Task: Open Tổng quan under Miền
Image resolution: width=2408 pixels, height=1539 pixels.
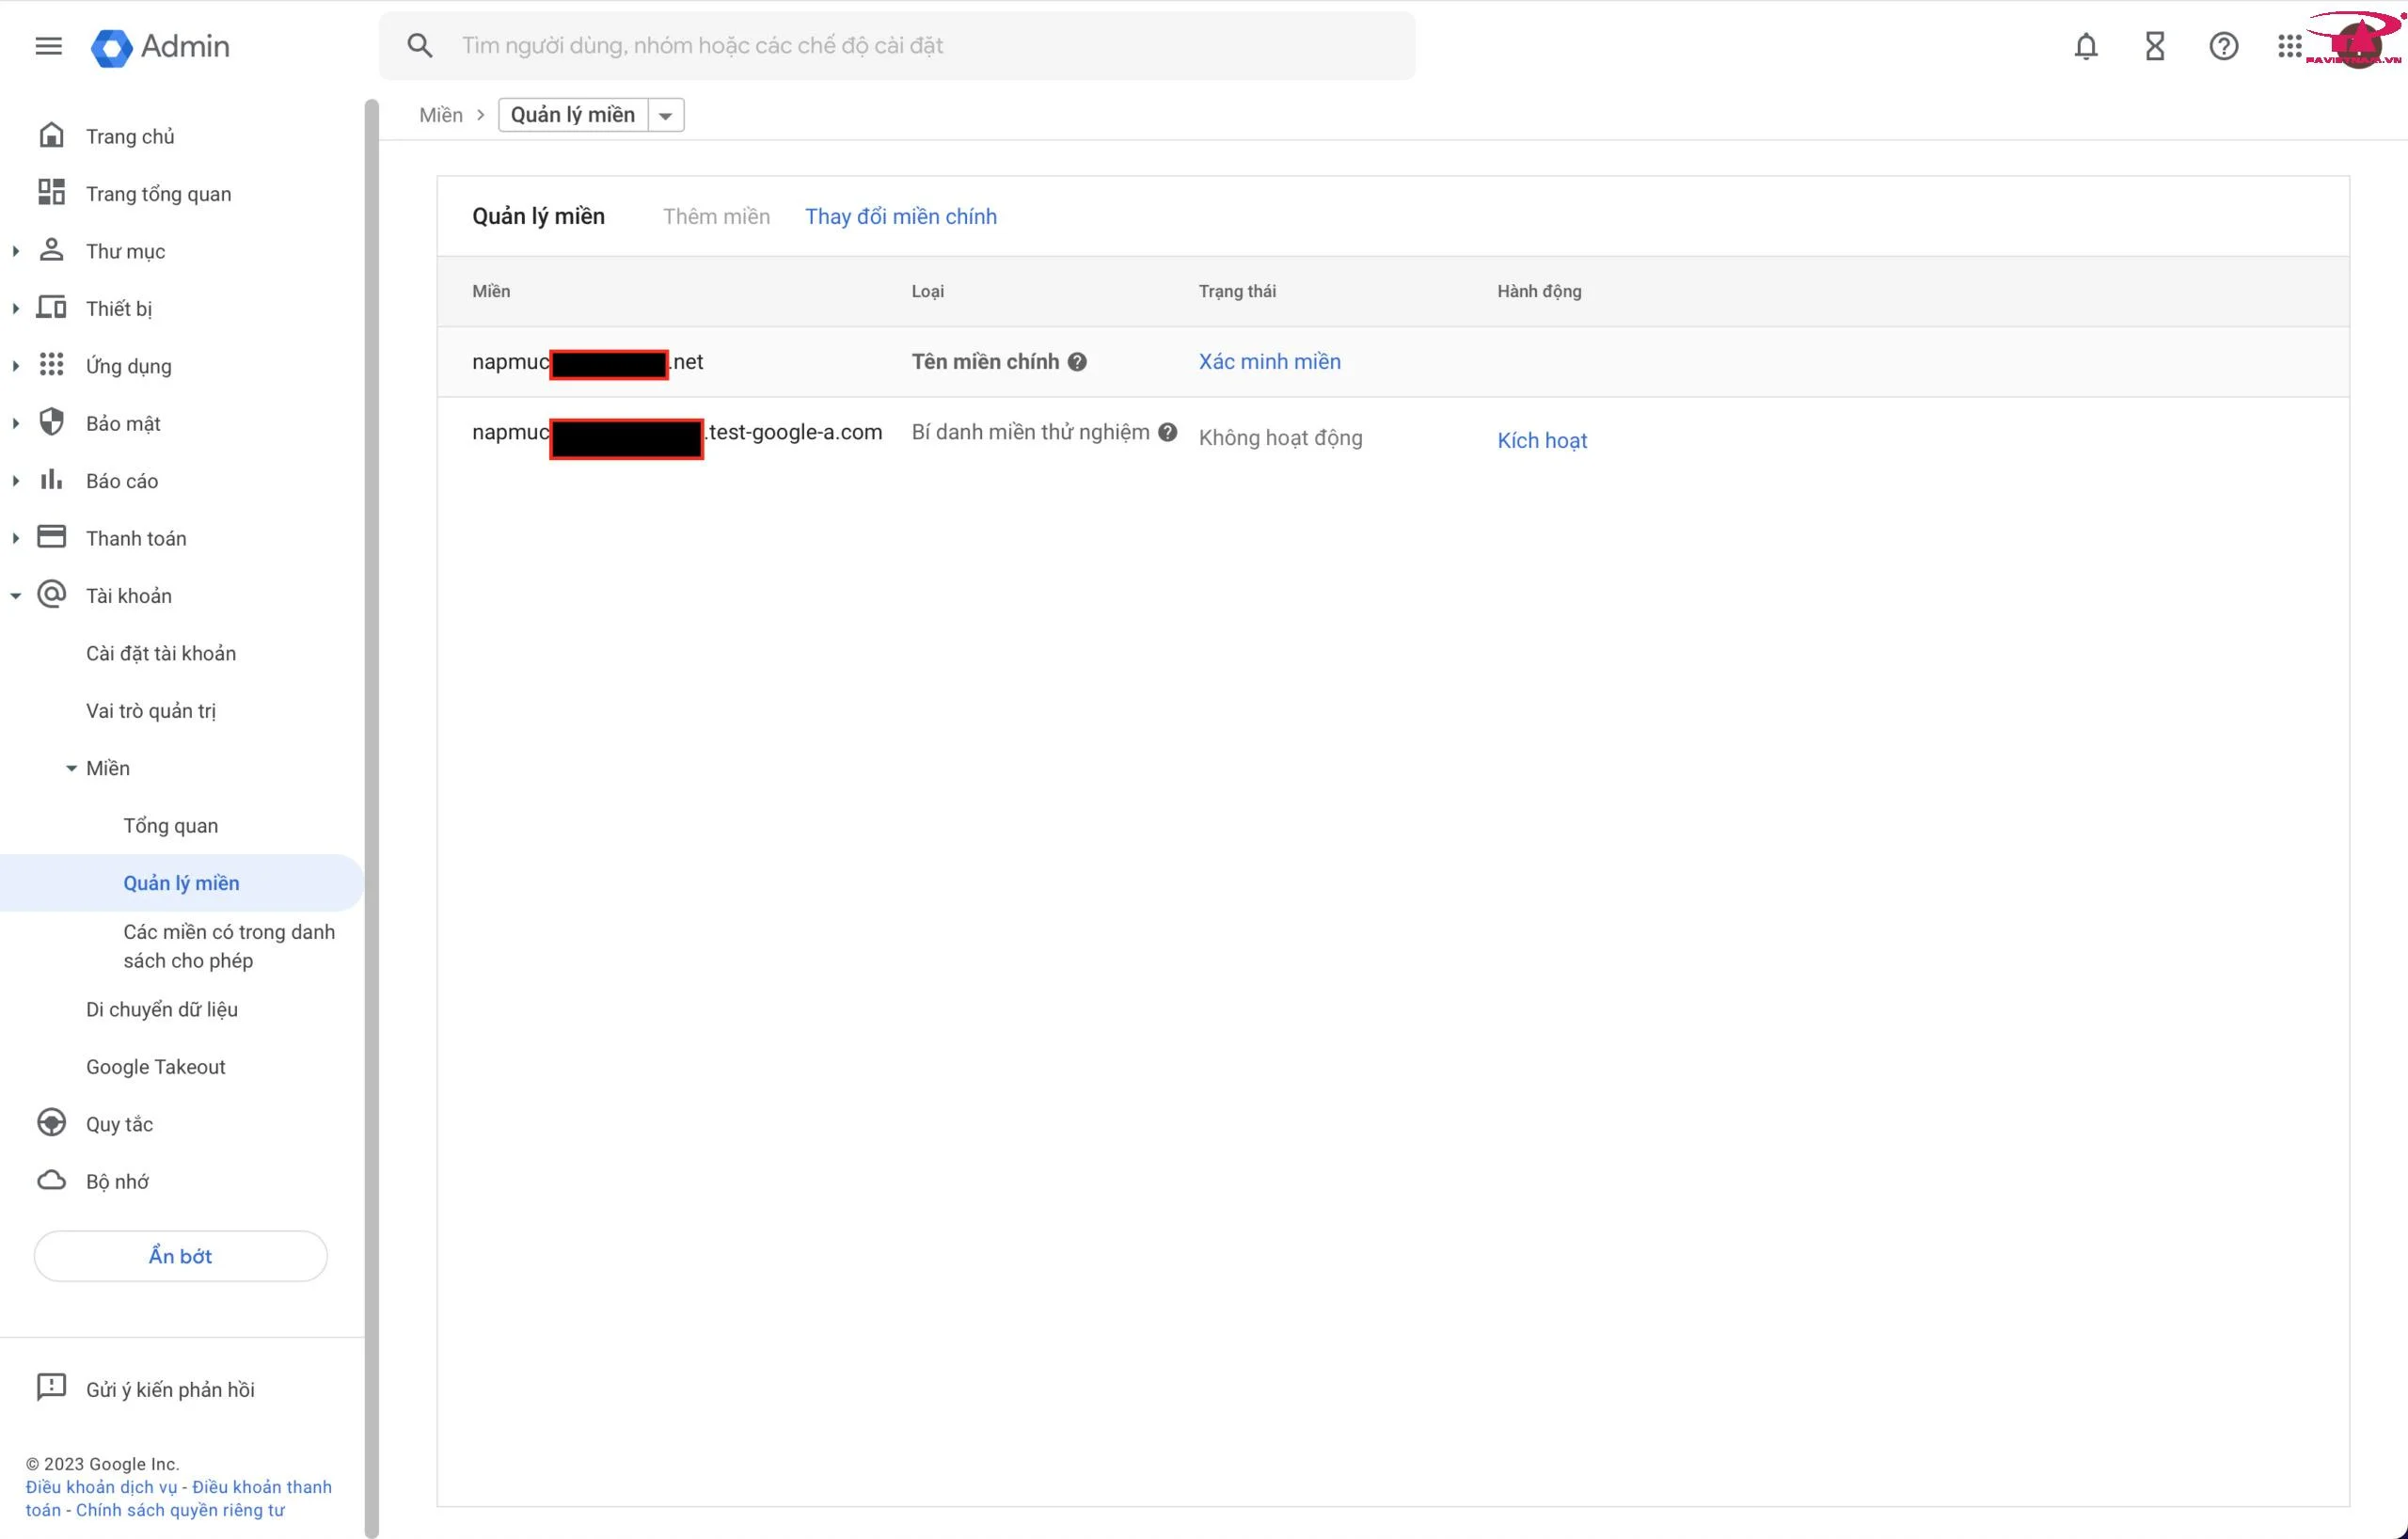Action: 170,826
